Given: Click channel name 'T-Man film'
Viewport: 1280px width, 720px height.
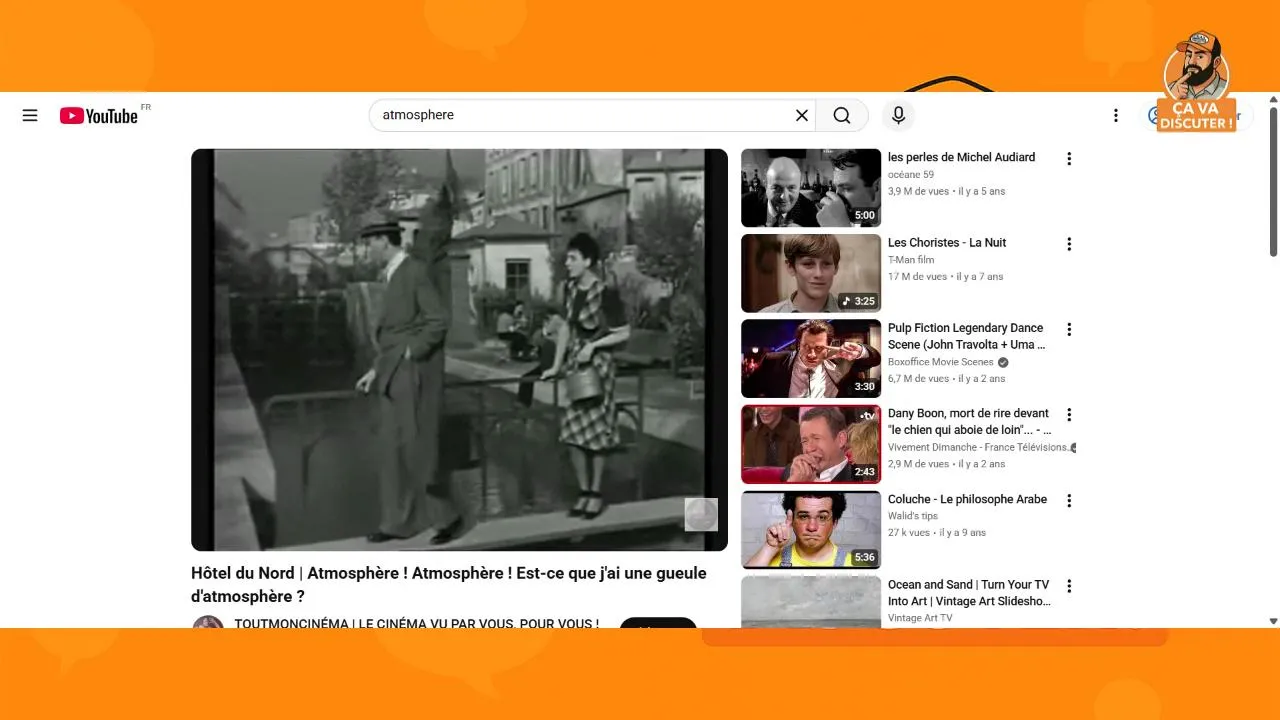Looking at the screenshot, I should pyautogui.click(x=911, y=260).
